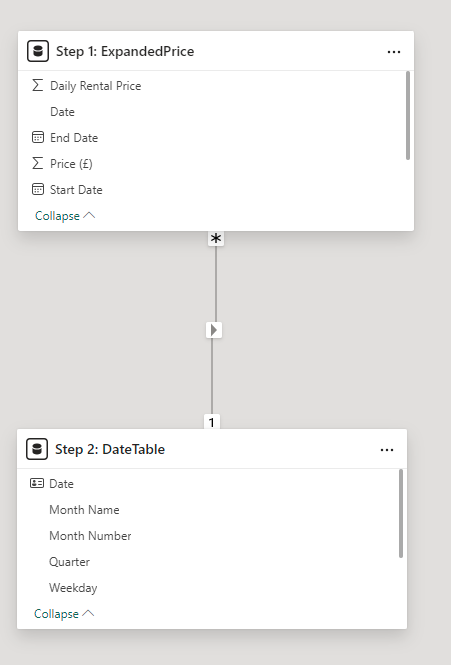Viewport: 451px width, 665px height.
Task: Click the sum icon beside Price (£)
Action: click(x=38, y=163)
